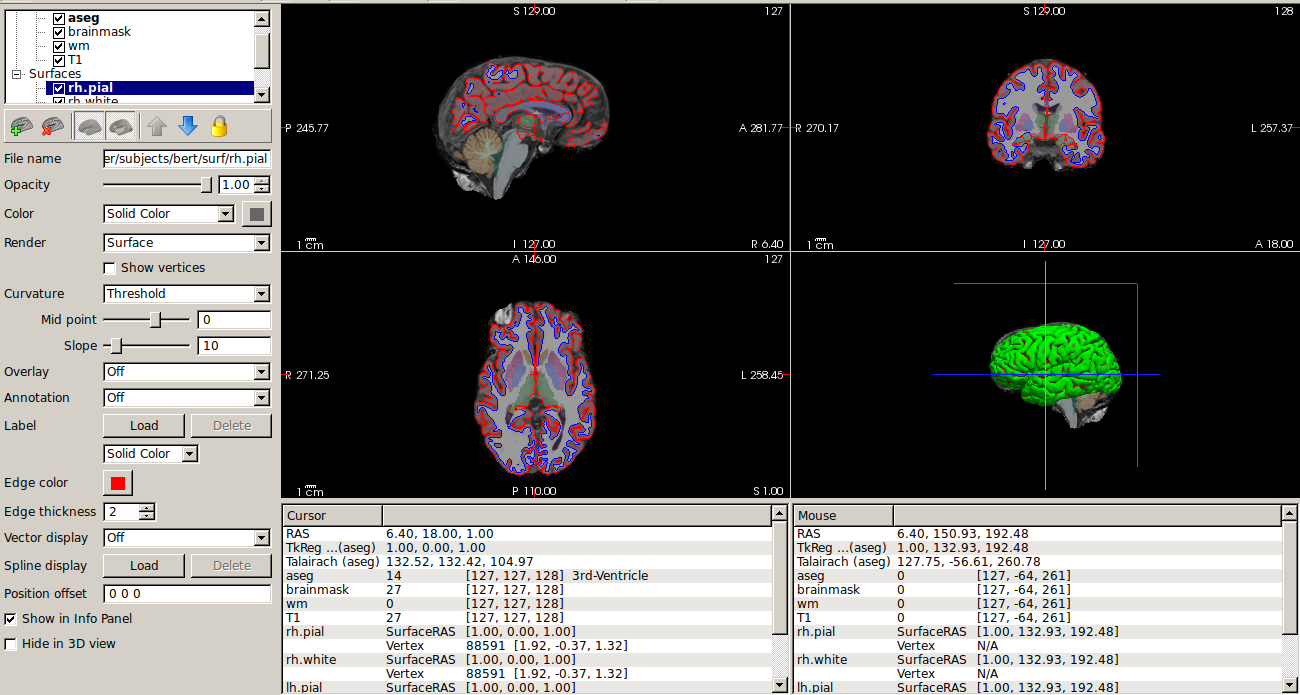Select the wm layer name in the tree
The width and height of the screenshot is (1300, 695).
[78, 47]
